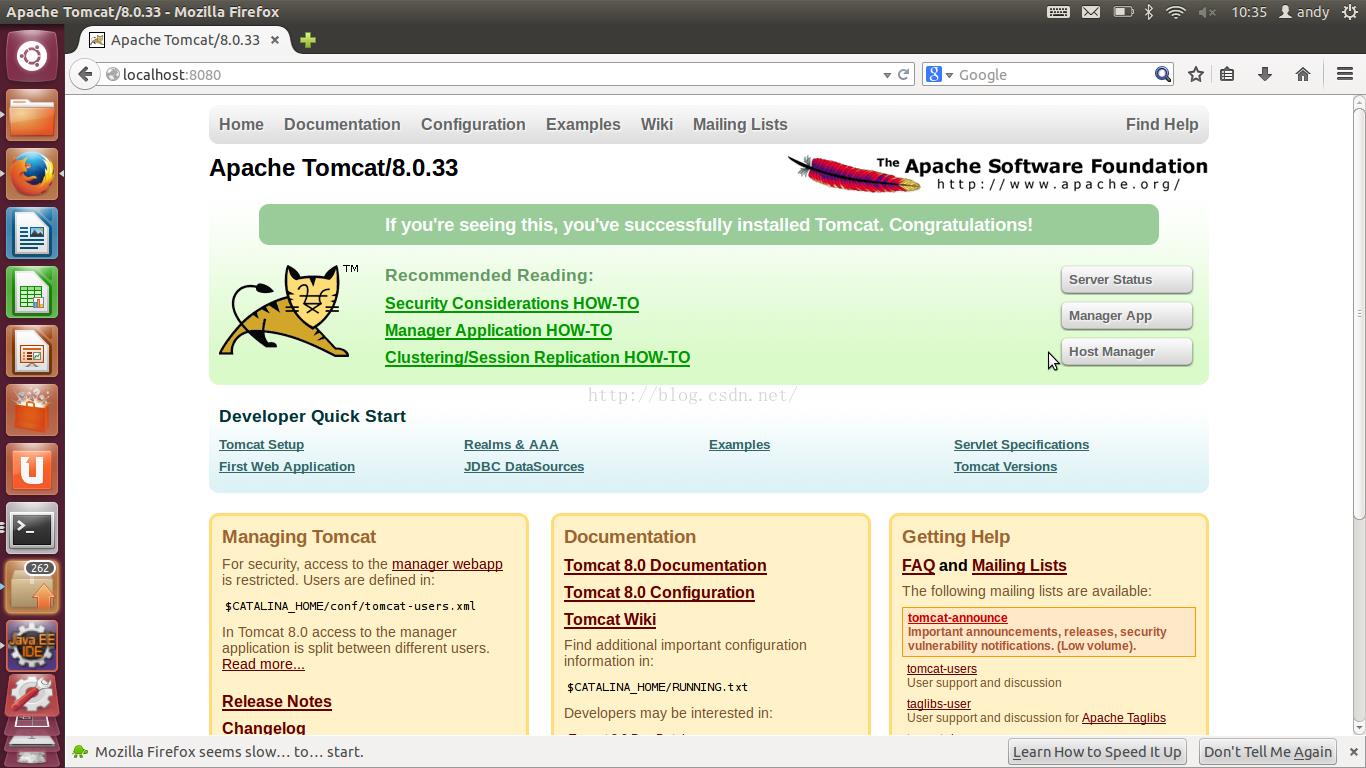Image resolution: width=1366 pixels, height=768 pixels.
Task: Open Configuration in Tomcat navigation
Action: [473, 124]
